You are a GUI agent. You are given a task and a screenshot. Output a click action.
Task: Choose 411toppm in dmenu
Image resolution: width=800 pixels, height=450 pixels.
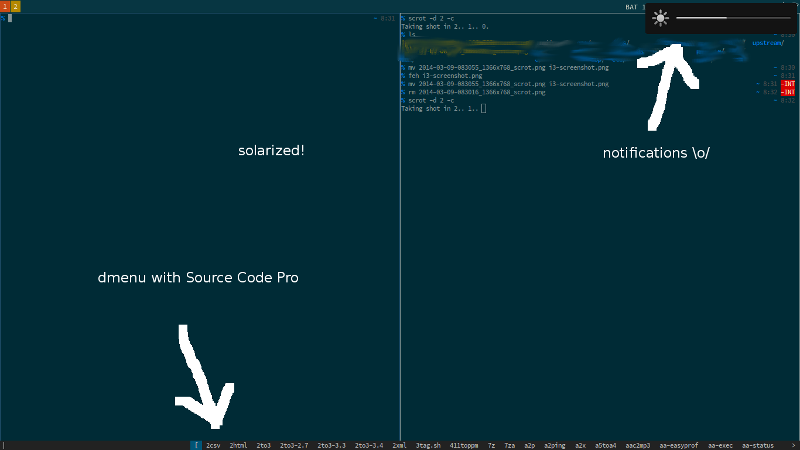point(464,446)
